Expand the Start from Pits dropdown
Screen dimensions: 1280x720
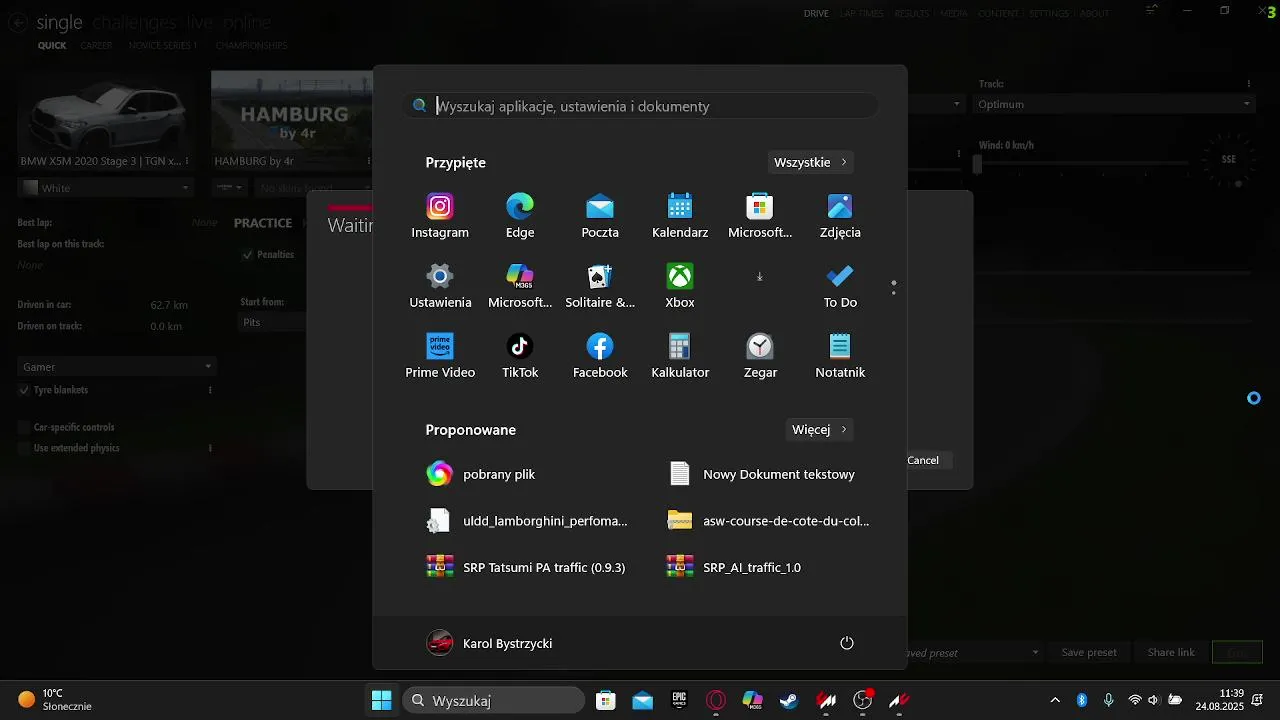coord(273,322)
